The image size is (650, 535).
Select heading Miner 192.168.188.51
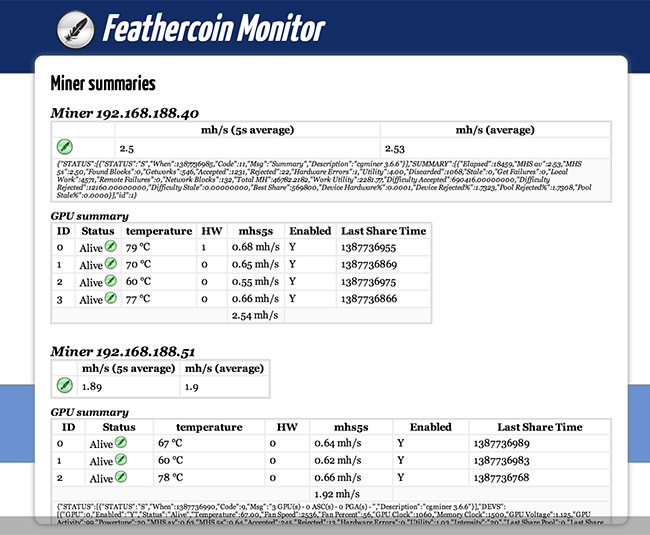click(x=123, y=352)
